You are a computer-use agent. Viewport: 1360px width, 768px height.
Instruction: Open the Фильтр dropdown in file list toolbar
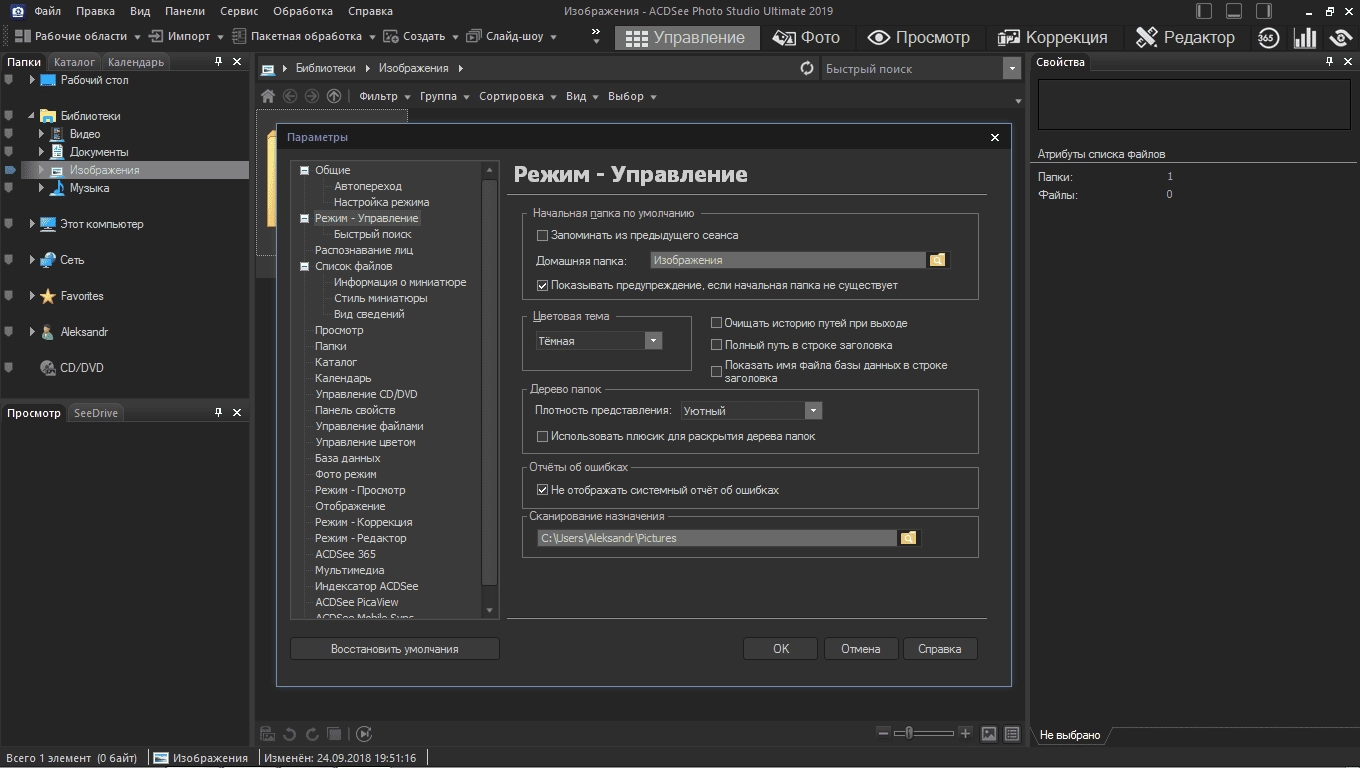385,96
